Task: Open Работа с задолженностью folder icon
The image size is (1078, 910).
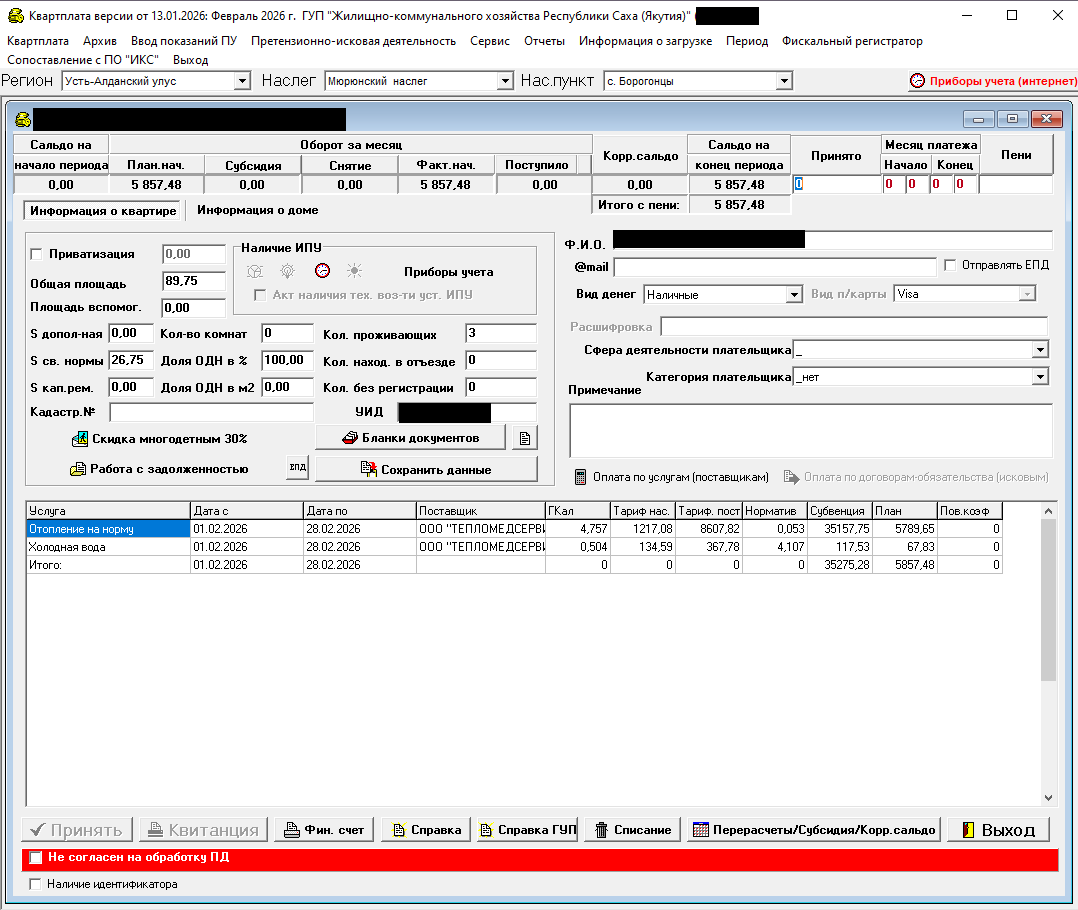Action: click(x=78, y=469)
